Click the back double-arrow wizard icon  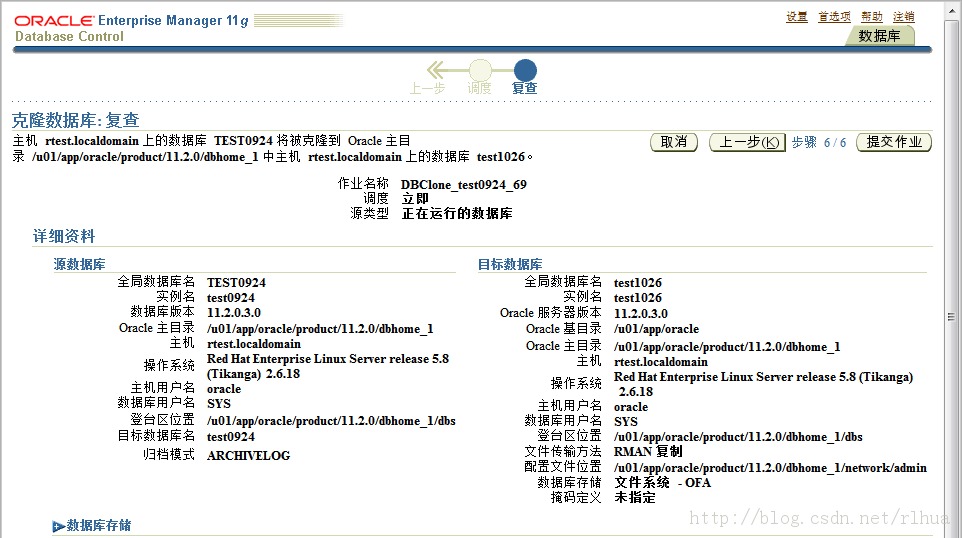click(437, 71)
